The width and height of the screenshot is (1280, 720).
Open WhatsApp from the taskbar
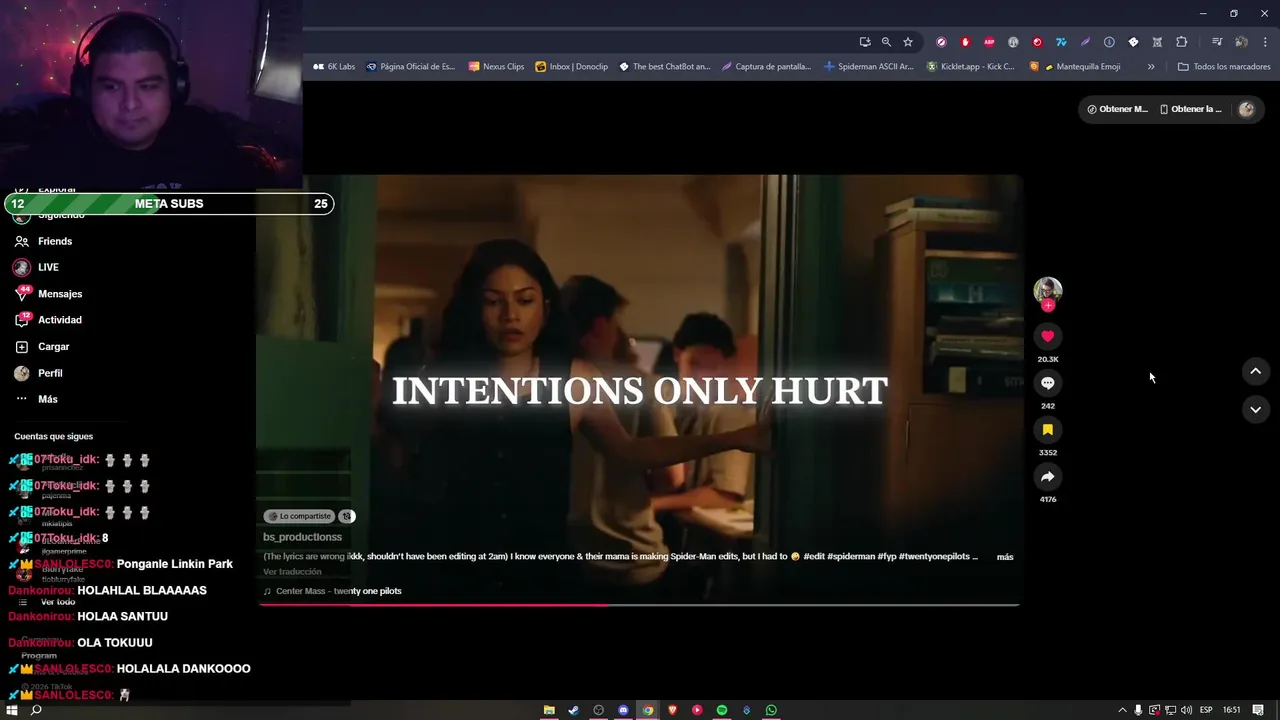tap(771, 710)
